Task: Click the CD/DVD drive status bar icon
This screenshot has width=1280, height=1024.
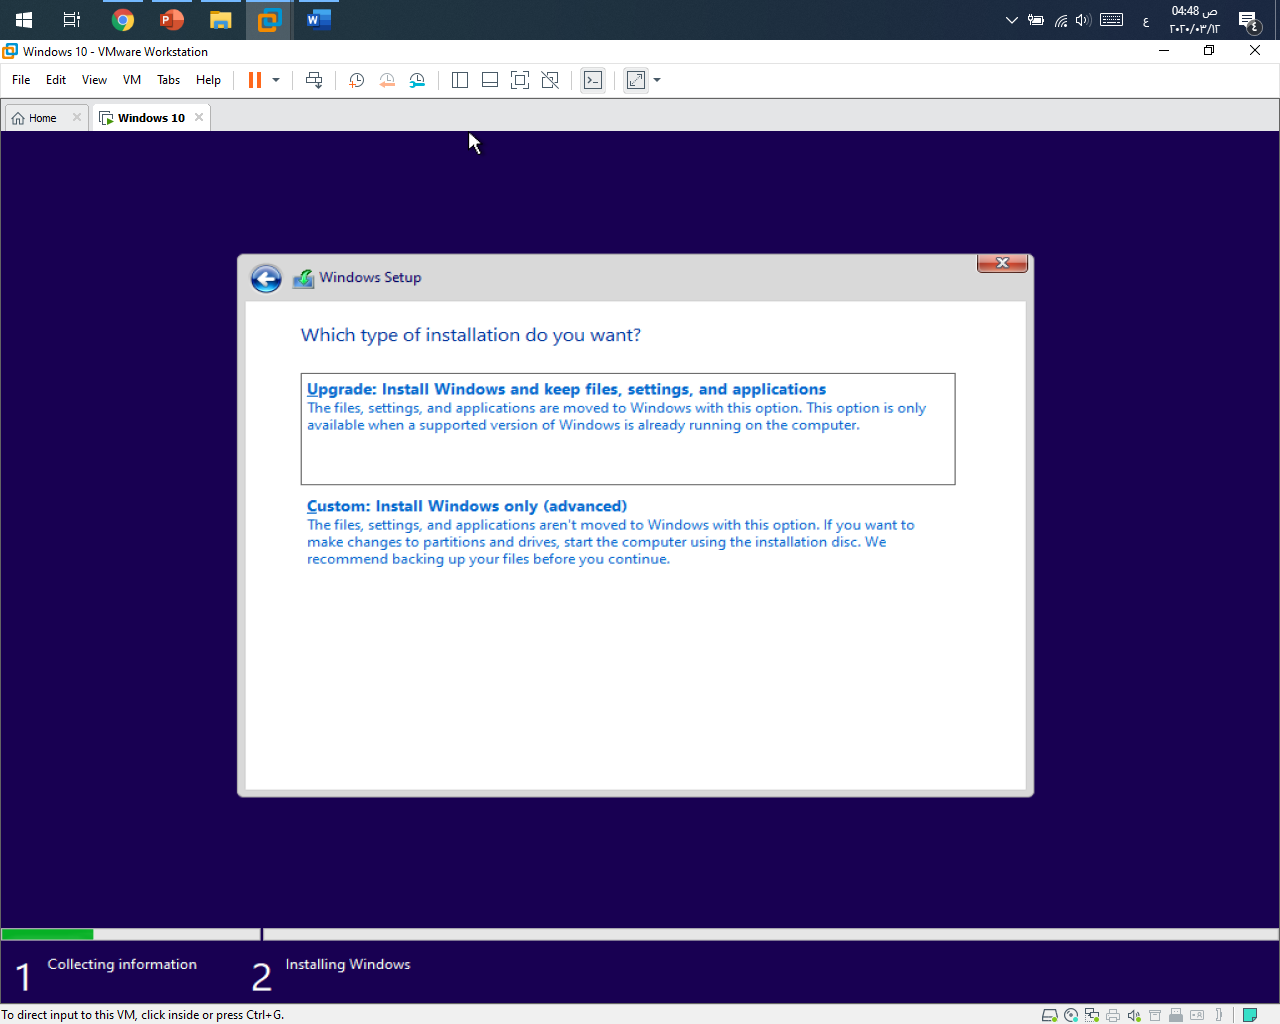Action: [x=1071, y=1015]
